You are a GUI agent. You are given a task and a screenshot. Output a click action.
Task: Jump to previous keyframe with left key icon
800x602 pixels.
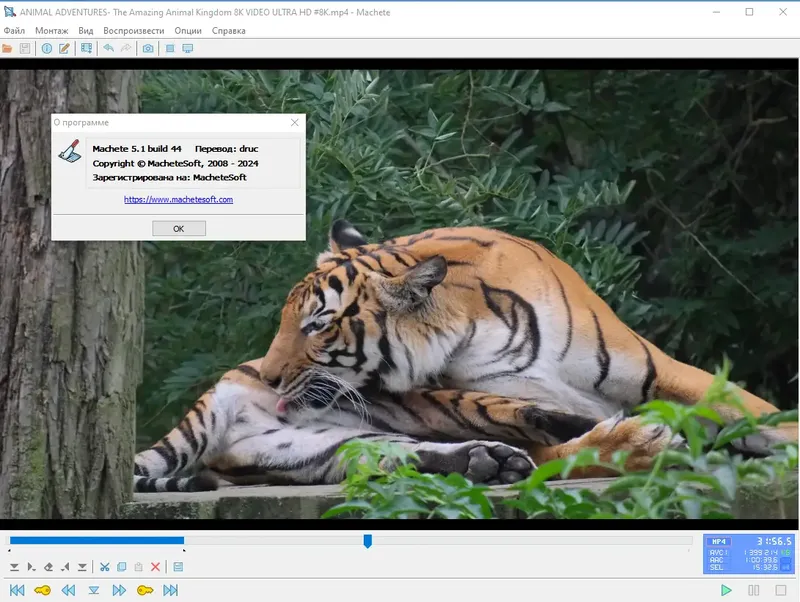click(x=42, y=590)
